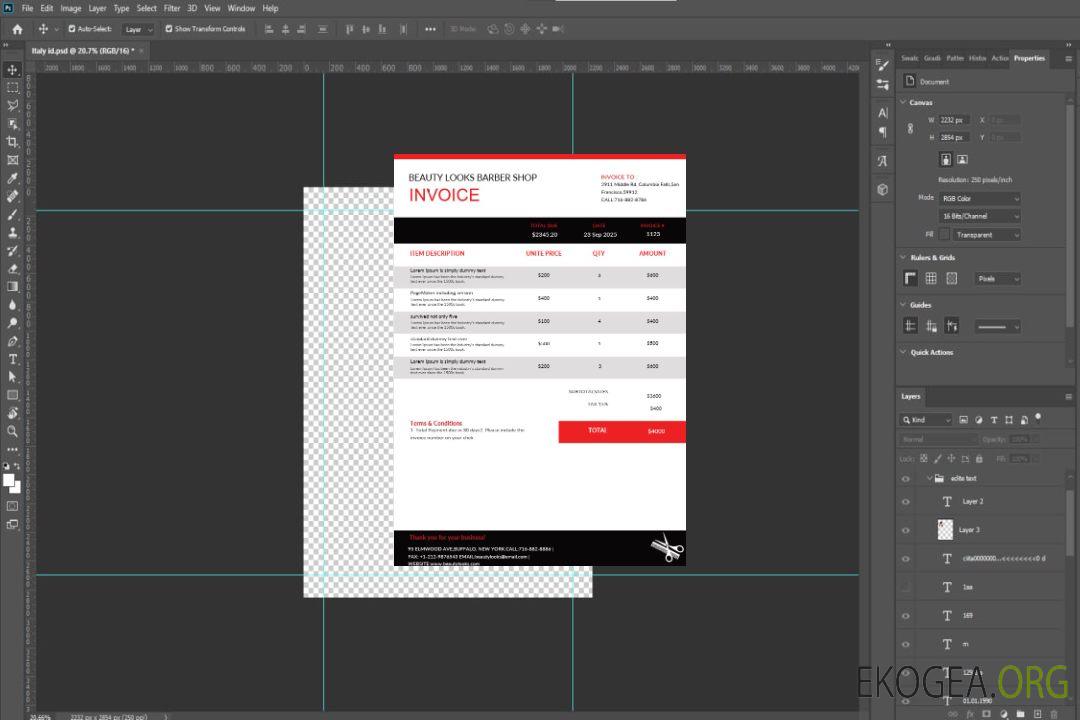Image resolution: width=1080 pixels, height=720 pixels.
Task: Switch to the Properties tab
Action: coord(1029,59)
